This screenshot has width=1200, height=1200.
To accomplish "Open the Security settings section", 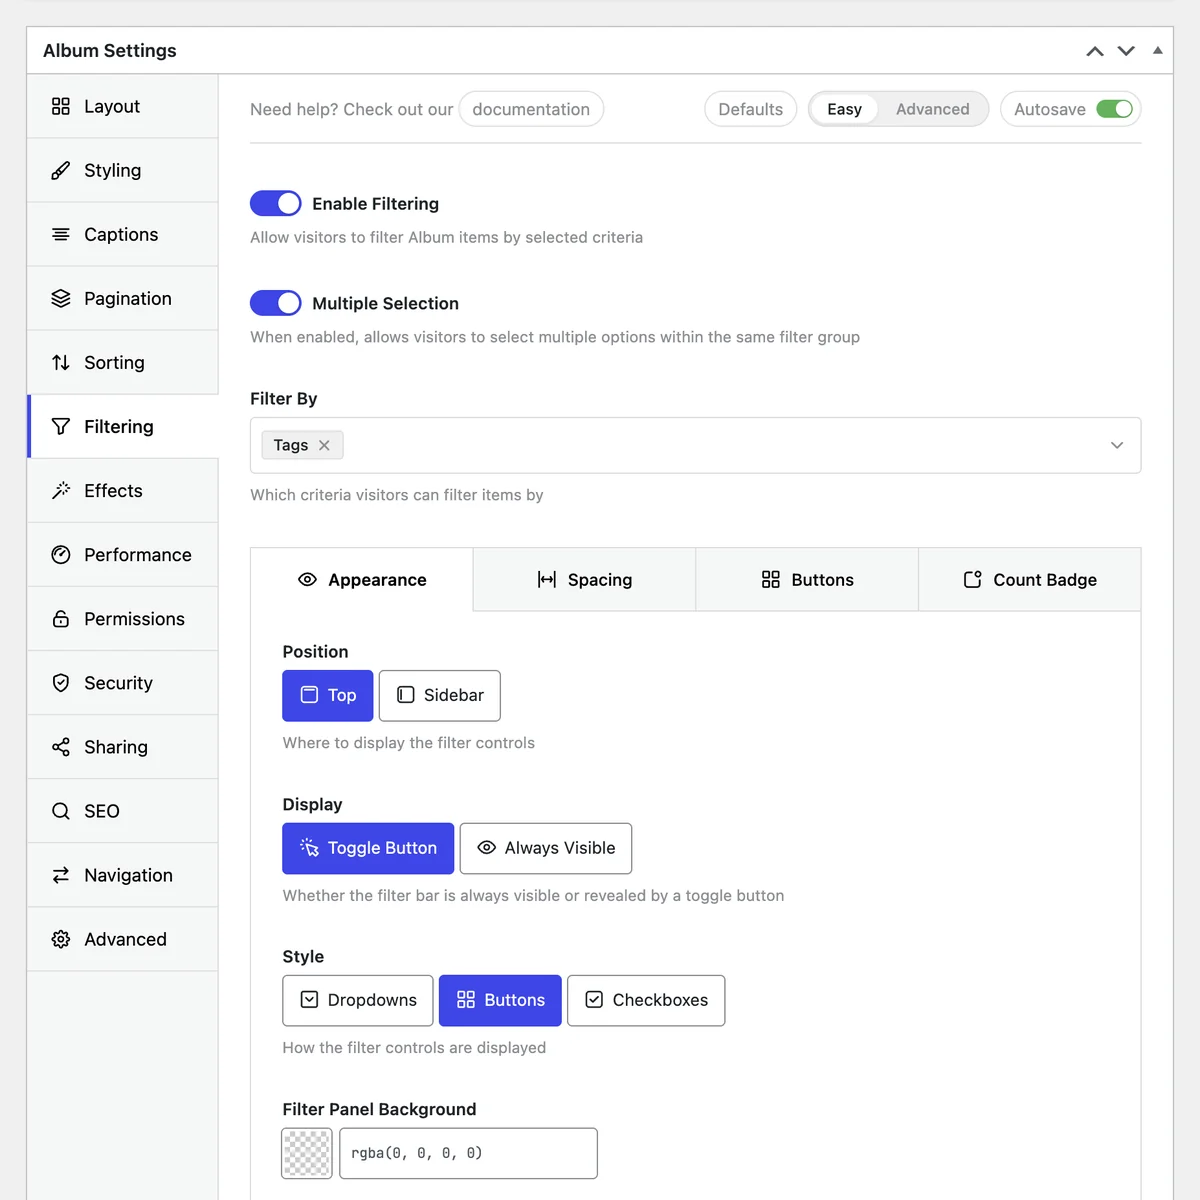I will pos(123,682).
